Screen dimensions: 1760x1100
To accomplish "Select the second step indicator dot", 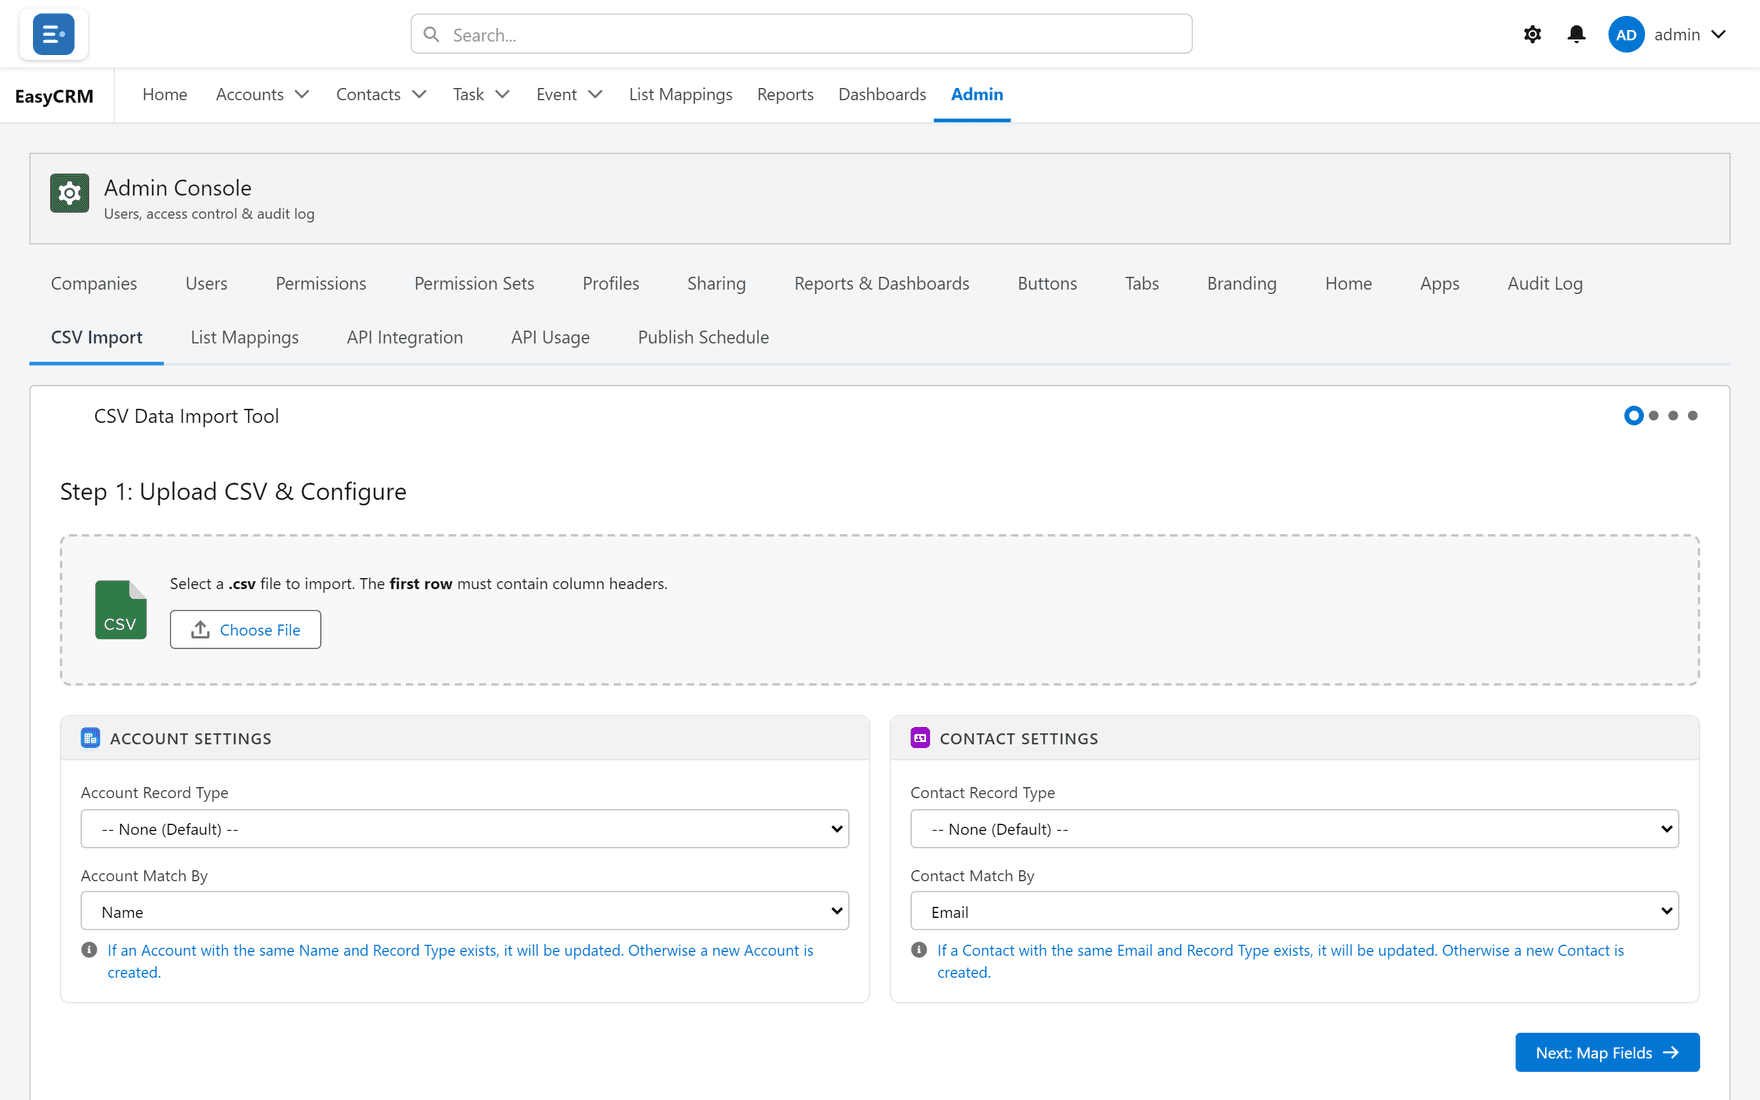I will (1654, 415).
